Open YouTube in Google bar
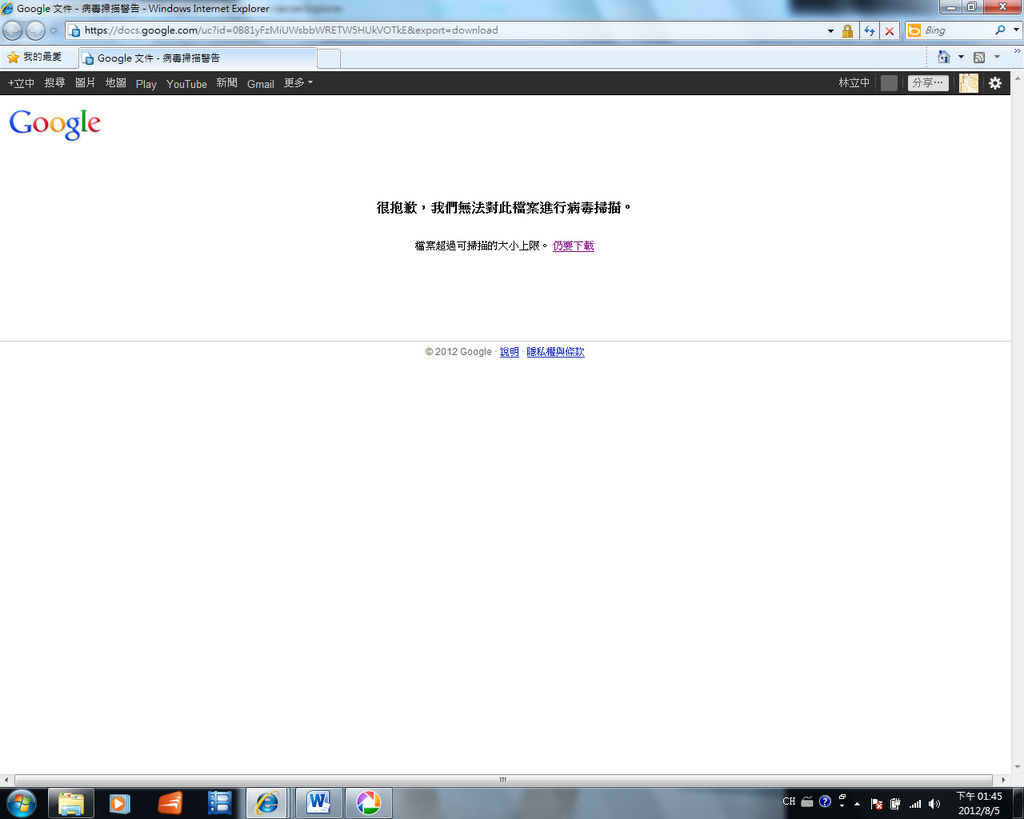Viewport: 1024px width, 819px height. 186,84
